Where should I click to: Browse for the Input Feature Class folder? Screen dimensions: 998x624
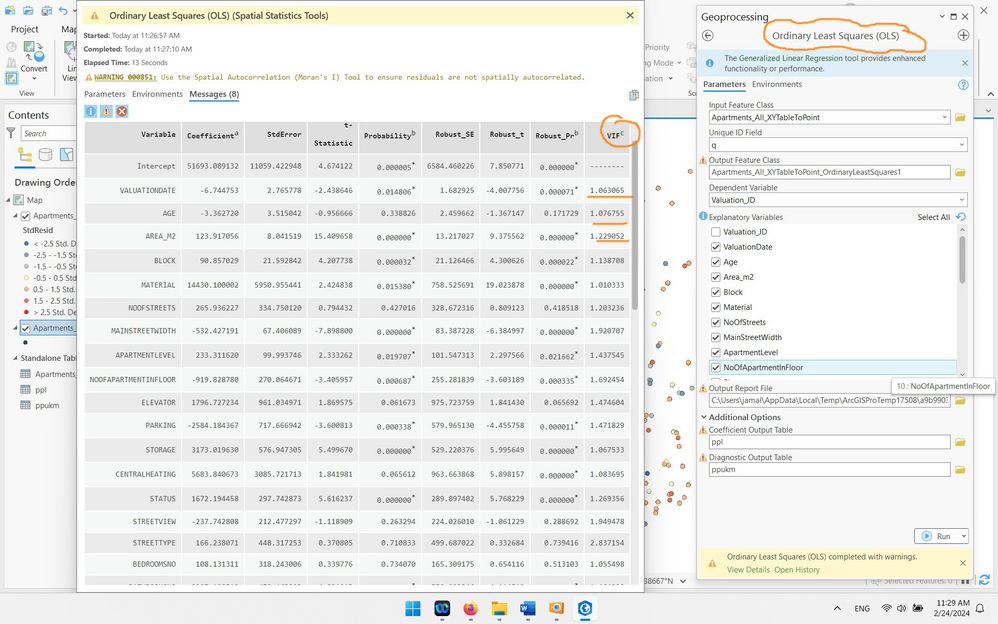pos(960,117)
